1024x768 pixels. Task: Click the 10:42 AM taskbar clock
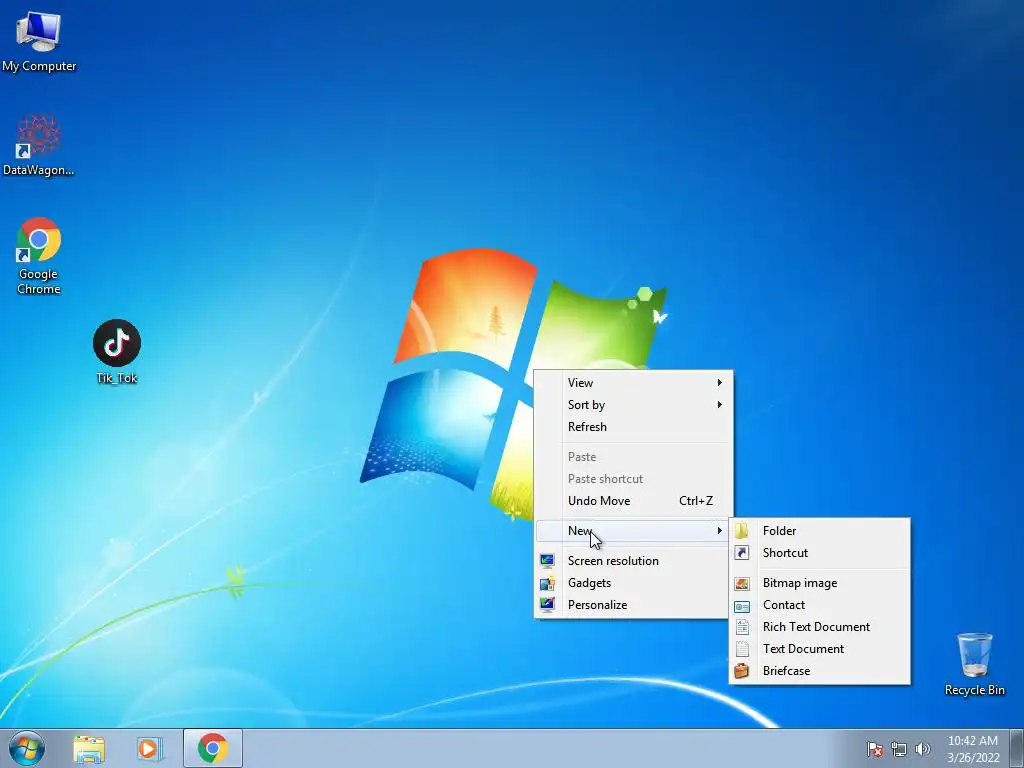972,741
